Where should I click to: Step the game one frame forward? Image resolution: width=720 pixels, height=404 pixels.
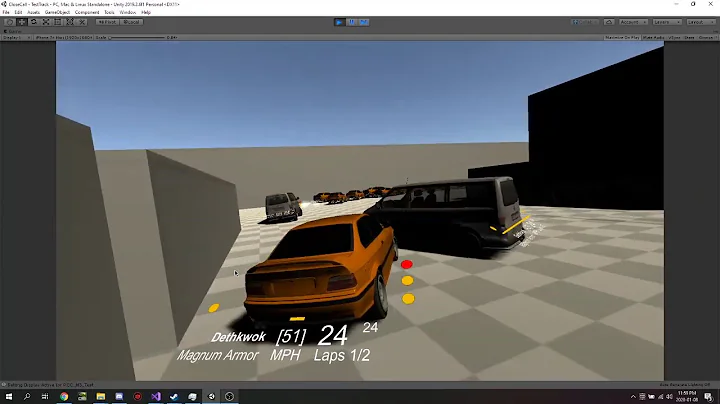click(363, 22)
